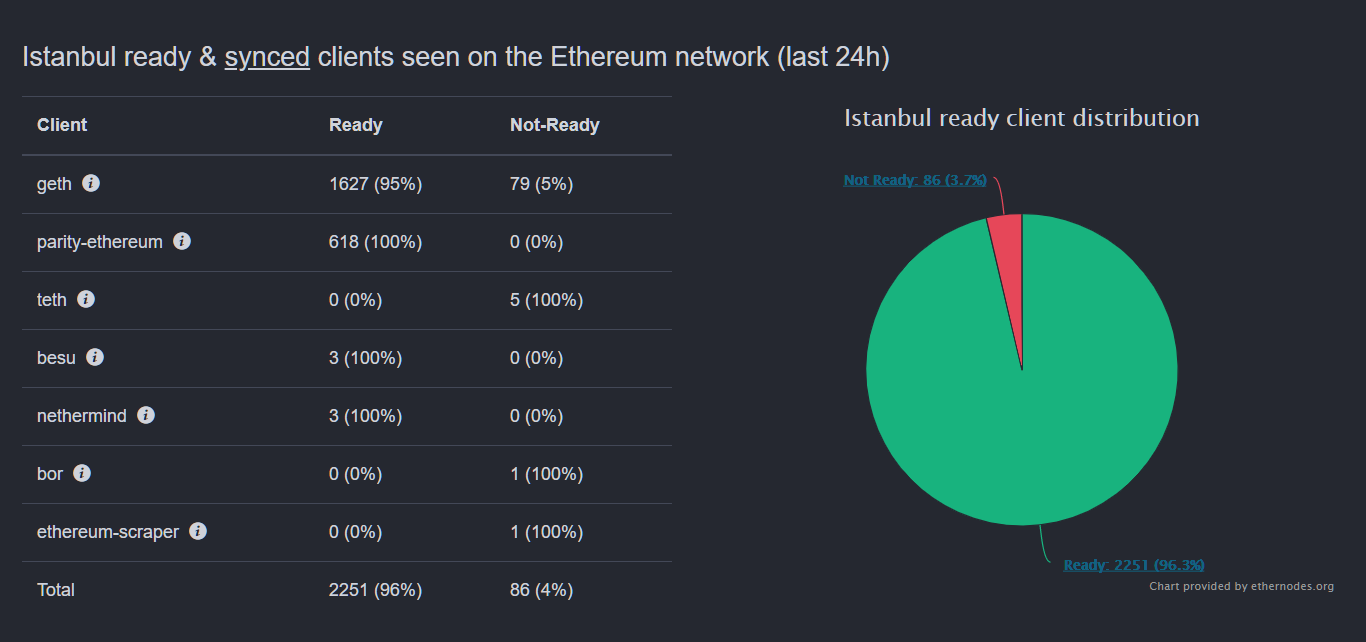Open the bor client info icon
Image resolution: width=1366 pixels, height=642 pixels.
[82, 473]
